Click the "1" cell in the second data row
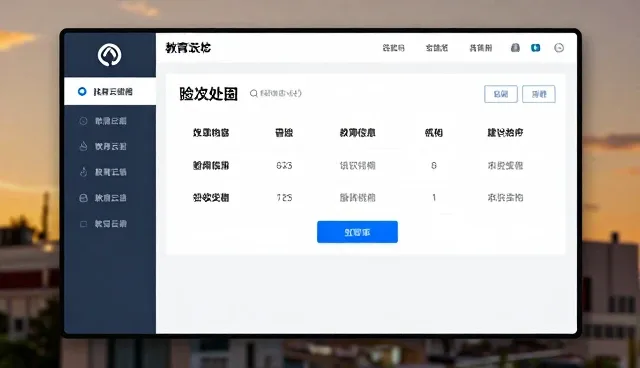 (434, 198)
